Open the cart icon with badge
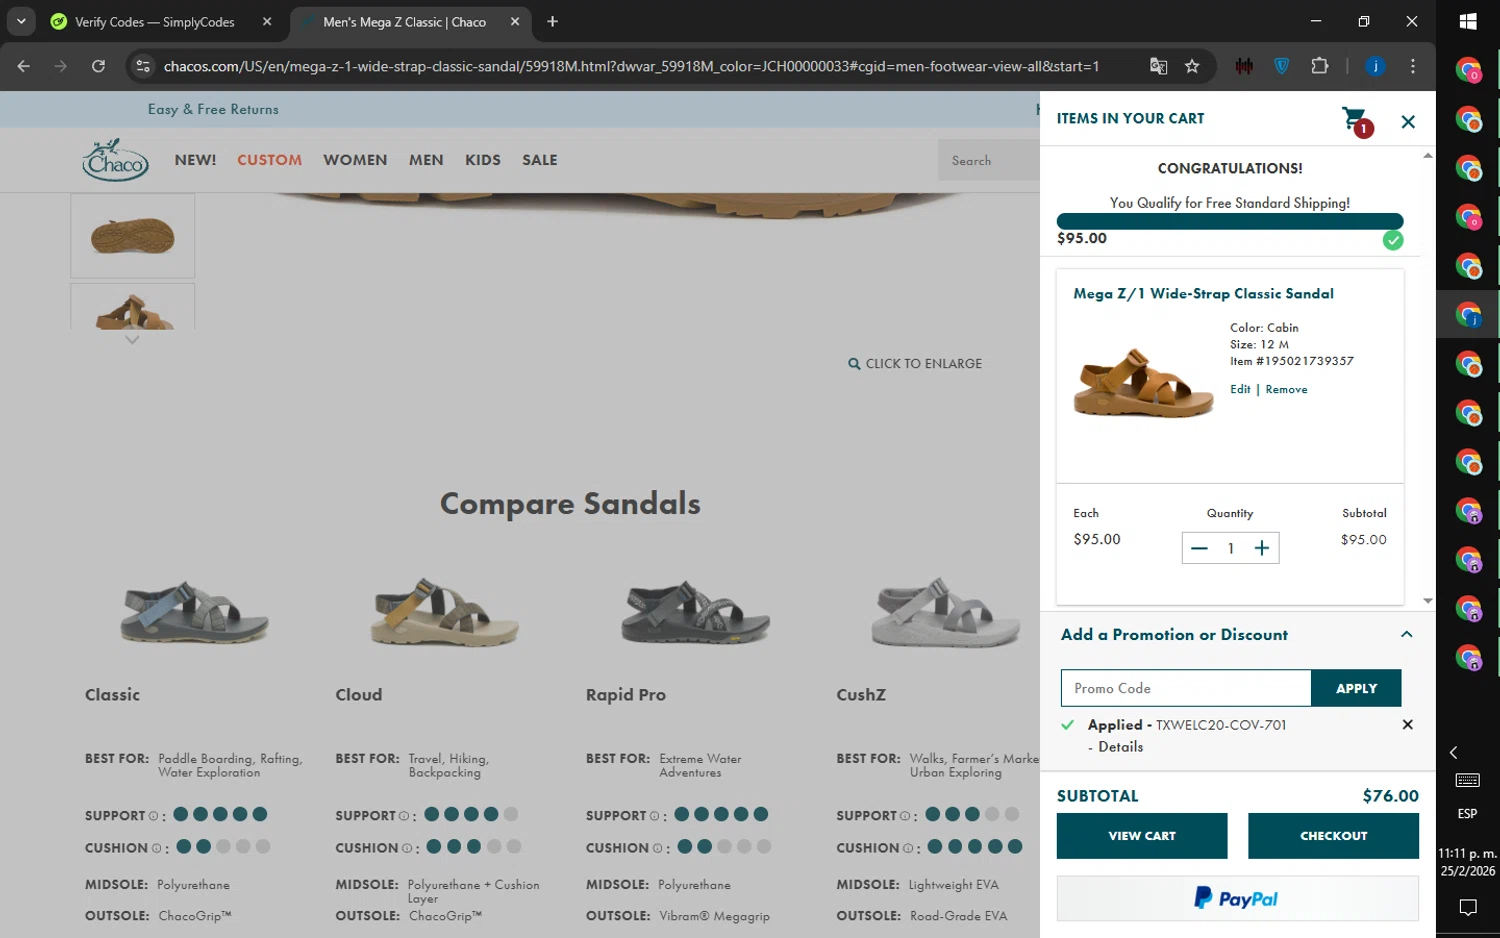Image resolution: width=1500 pixels, height=938 pixels. coord(1357,122)
